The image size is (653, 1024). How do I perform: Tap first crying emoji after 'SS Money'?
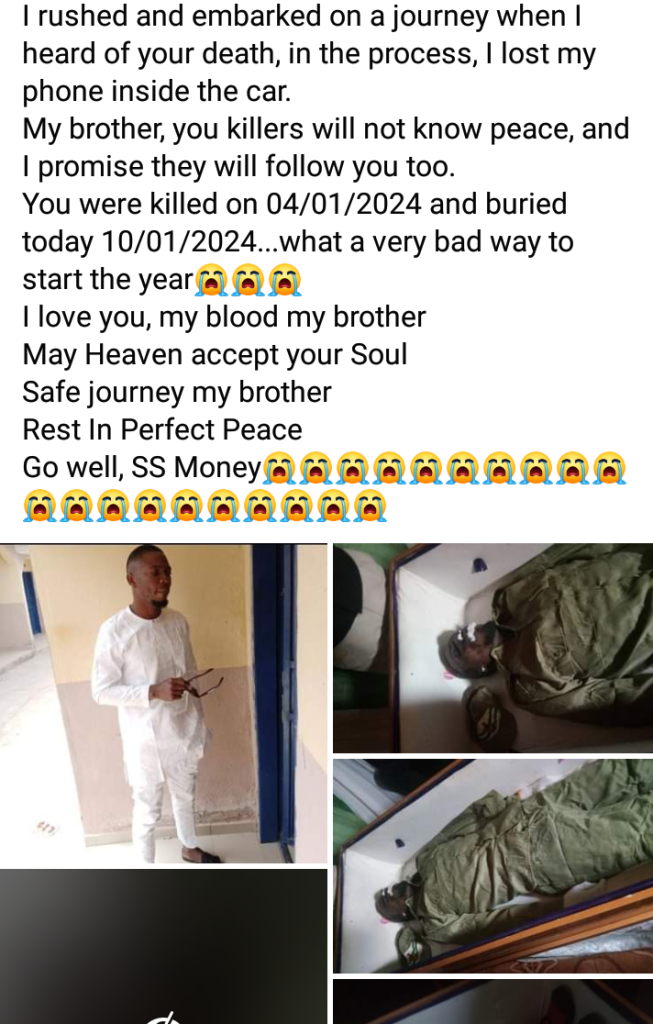tap(279, 468)
